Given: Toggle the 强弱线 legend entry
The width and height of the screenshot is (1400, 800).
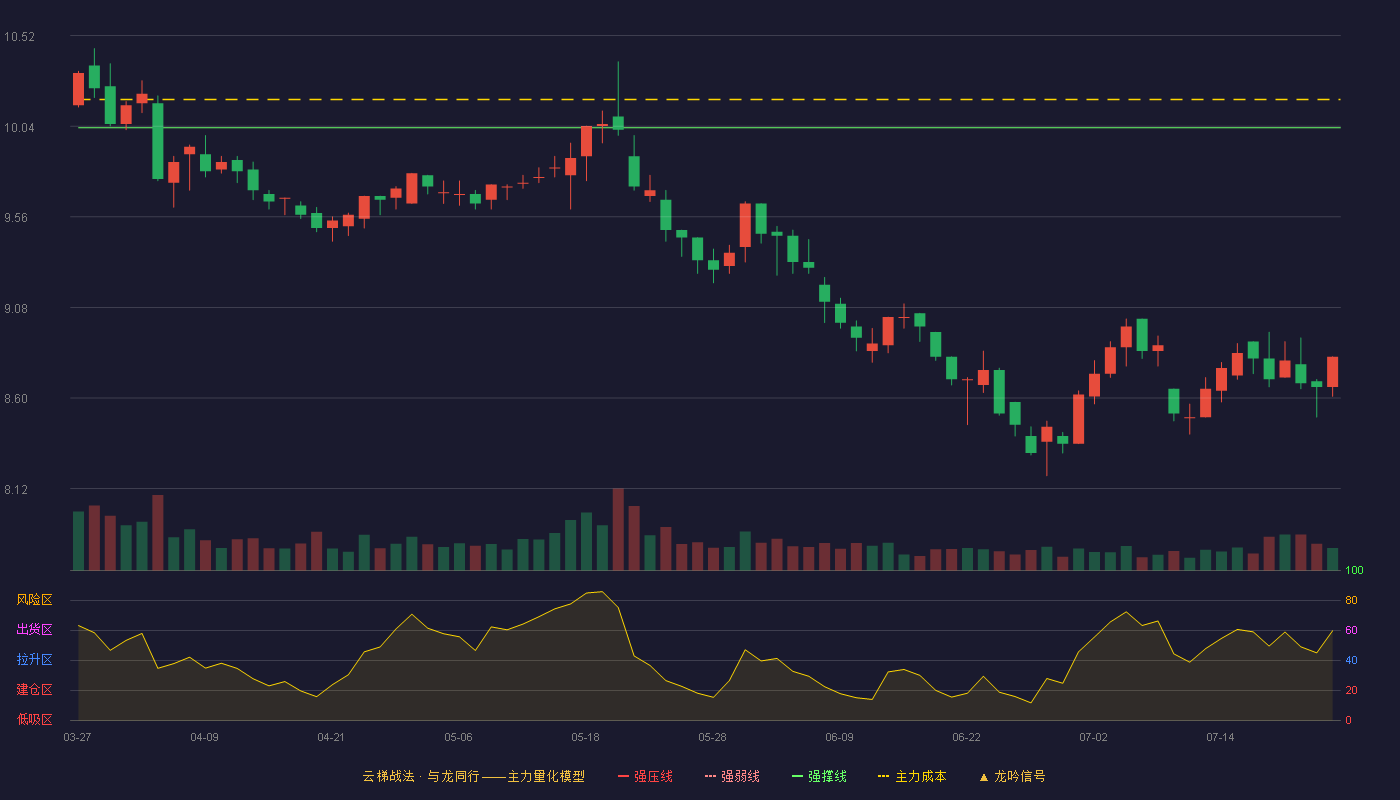Looking at the screenshot, I should (x=732, y=776).
